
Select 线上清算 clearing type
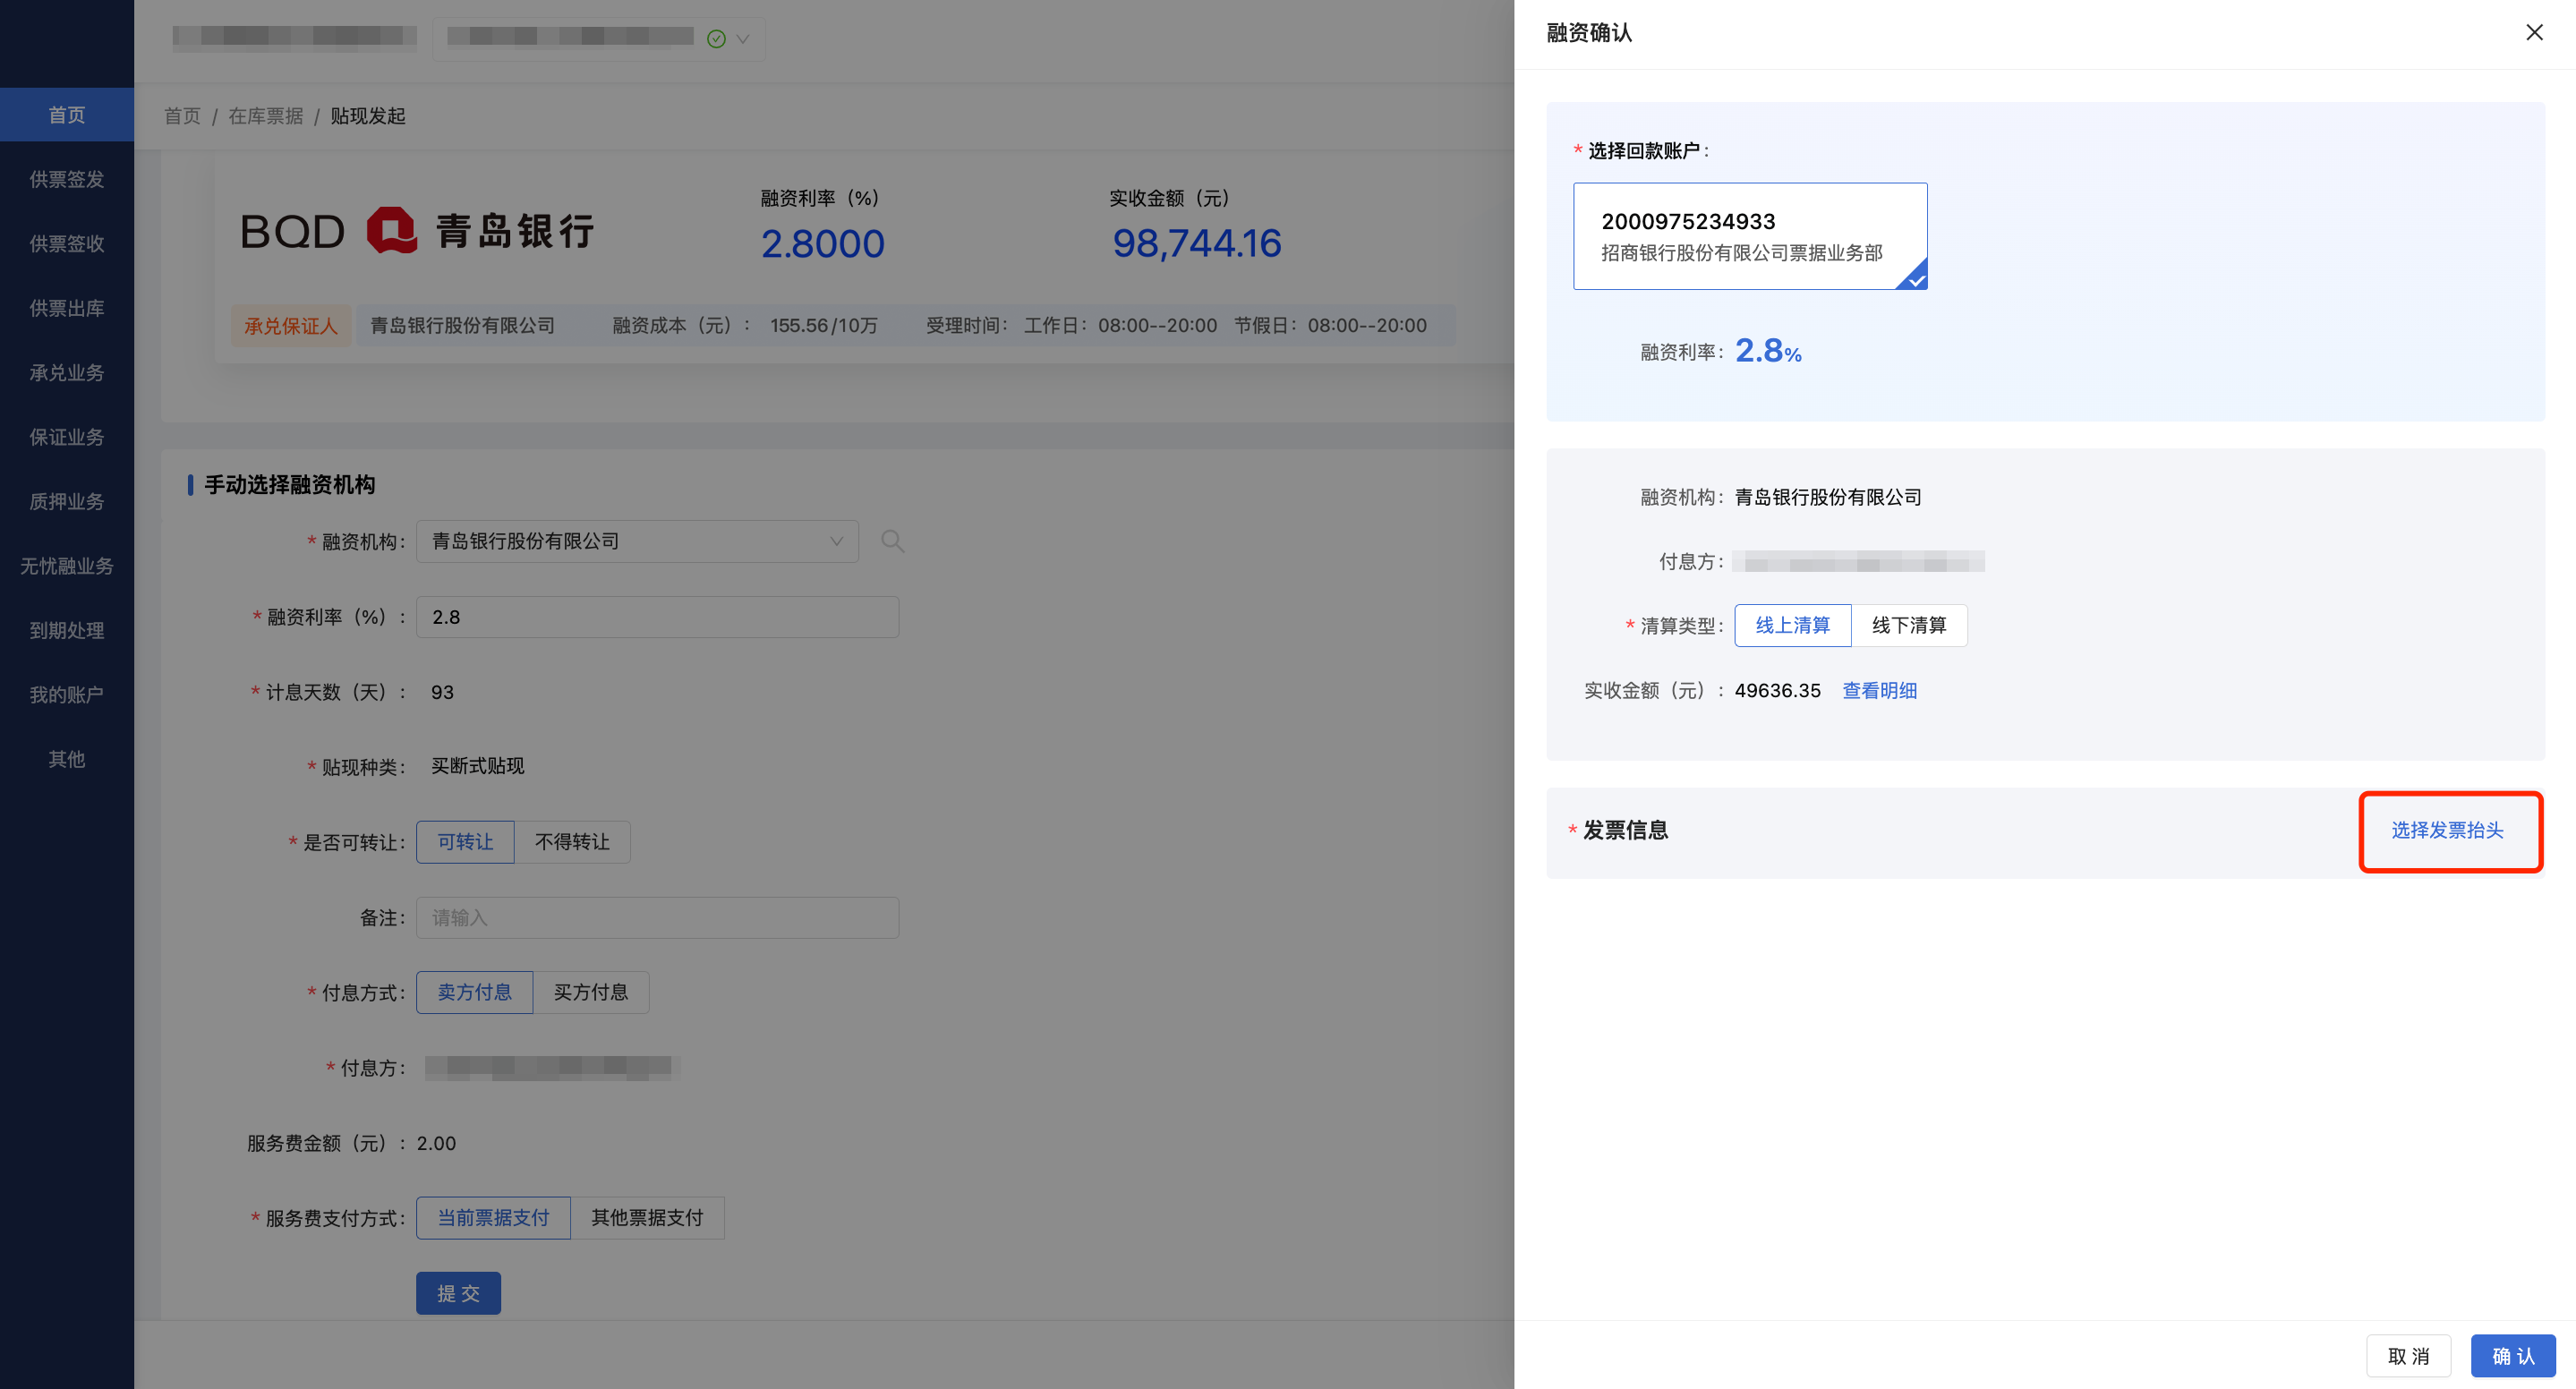[1791, 625]
